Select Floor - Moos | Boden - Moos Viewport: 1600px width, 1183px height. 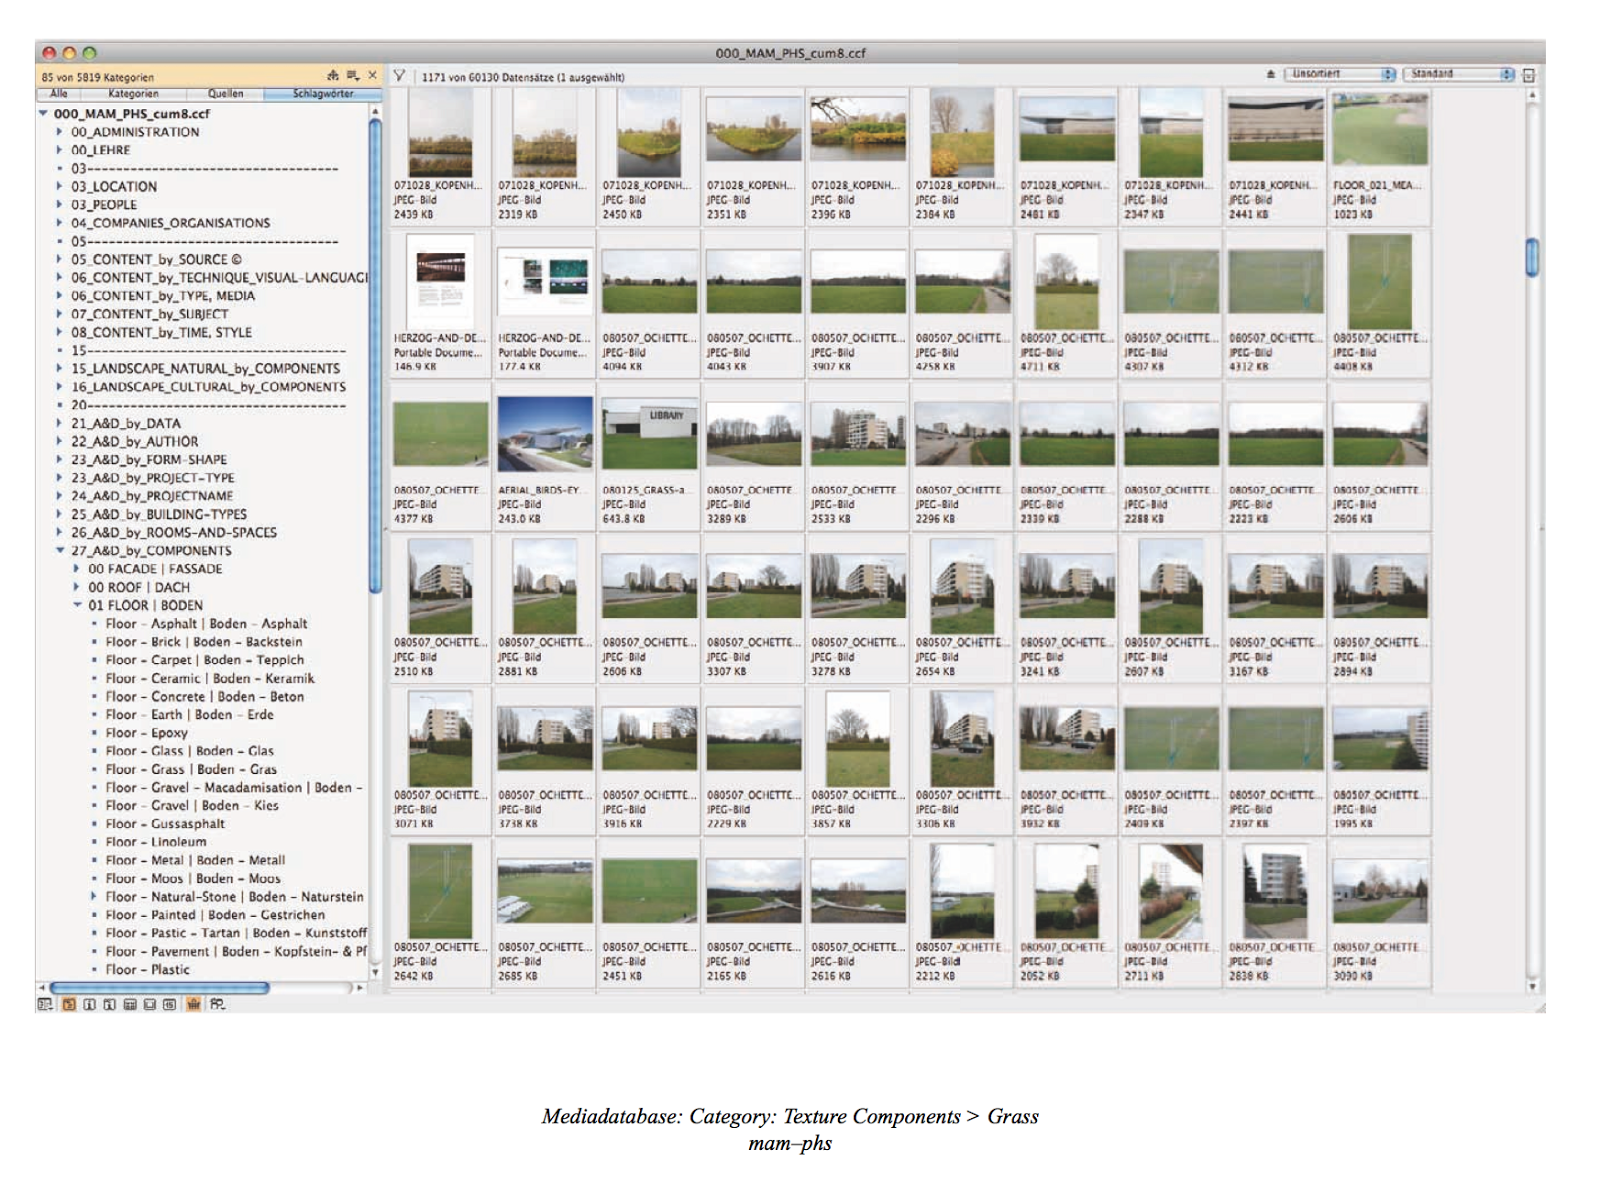click(x=193, y=879)
